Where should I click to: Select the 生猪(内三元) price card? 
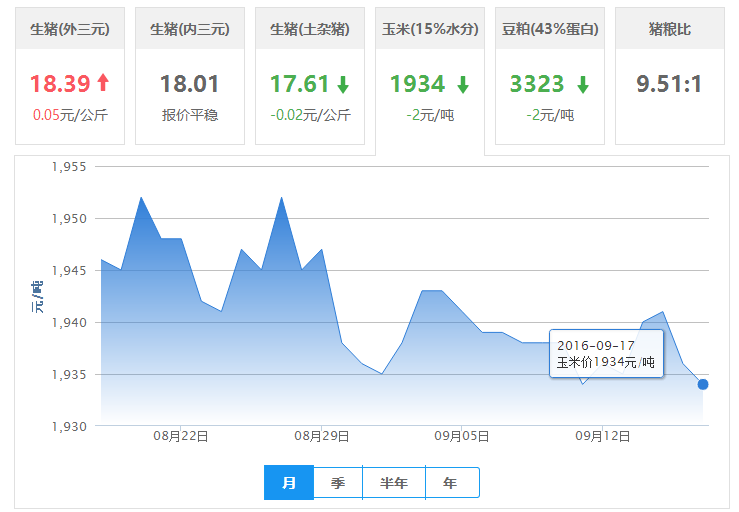[x=190, y=76]
